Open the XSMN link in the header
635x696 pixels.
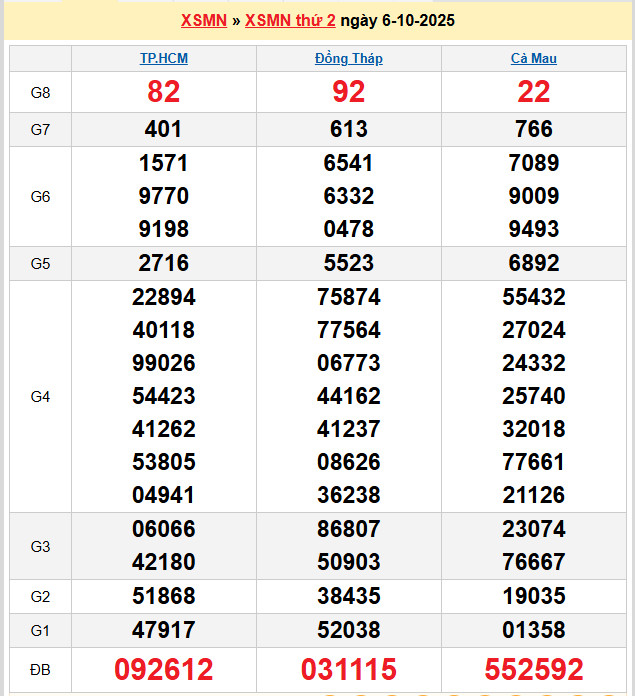203,20
